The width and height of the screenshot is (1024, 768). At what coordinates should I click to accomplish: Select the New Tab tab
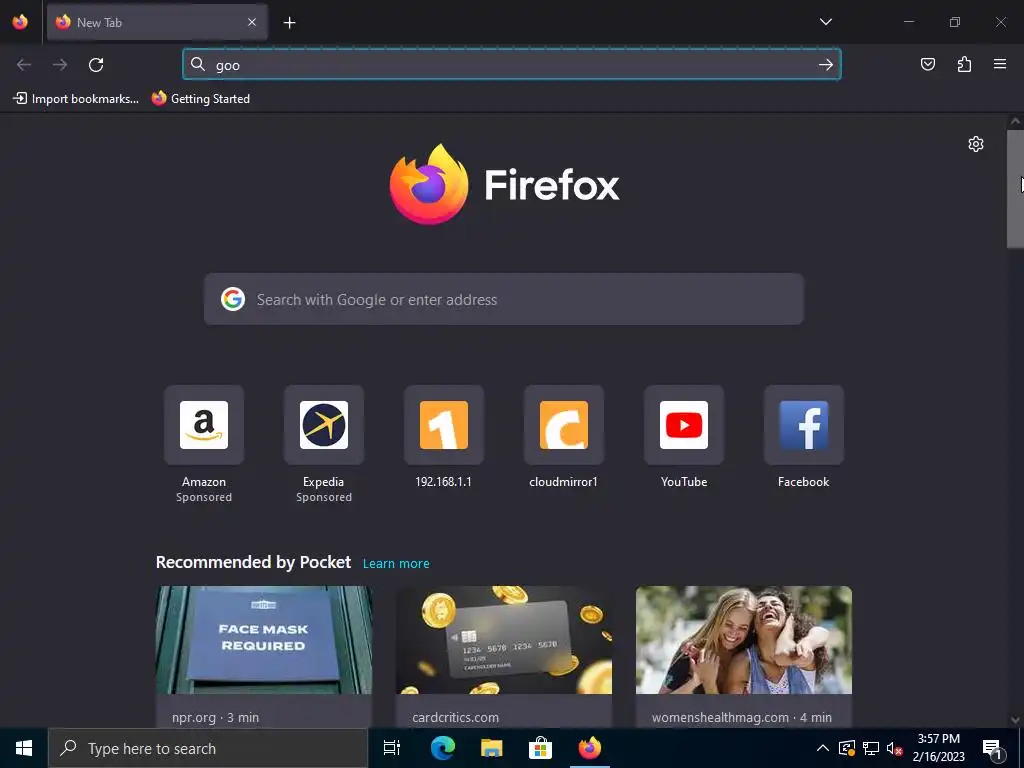point(157,22)
